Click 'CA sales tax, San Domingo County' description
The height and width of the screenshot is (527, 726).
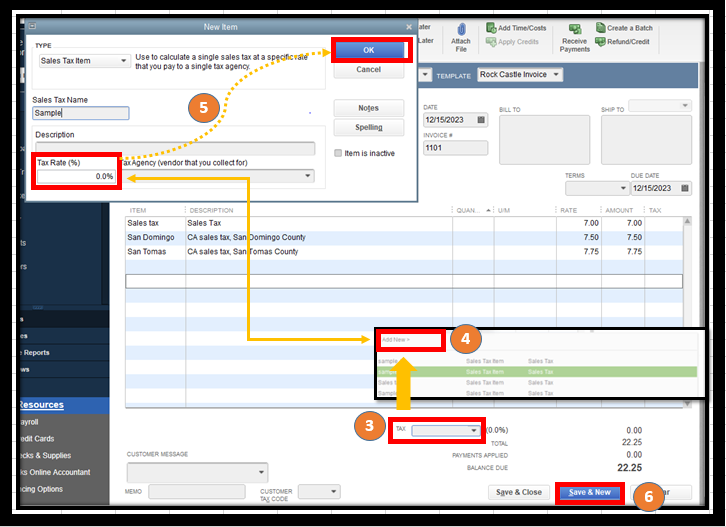click(x=246, y=238)
